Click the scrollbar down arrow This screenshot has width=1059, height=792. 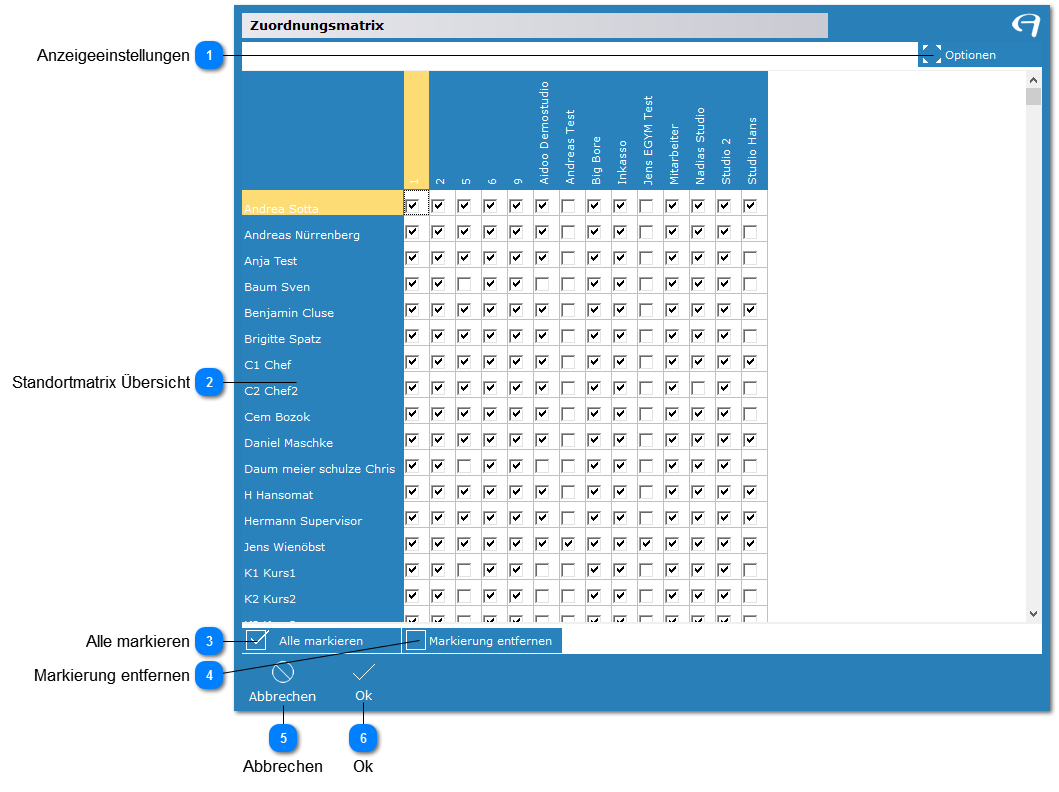point(1033,614)
